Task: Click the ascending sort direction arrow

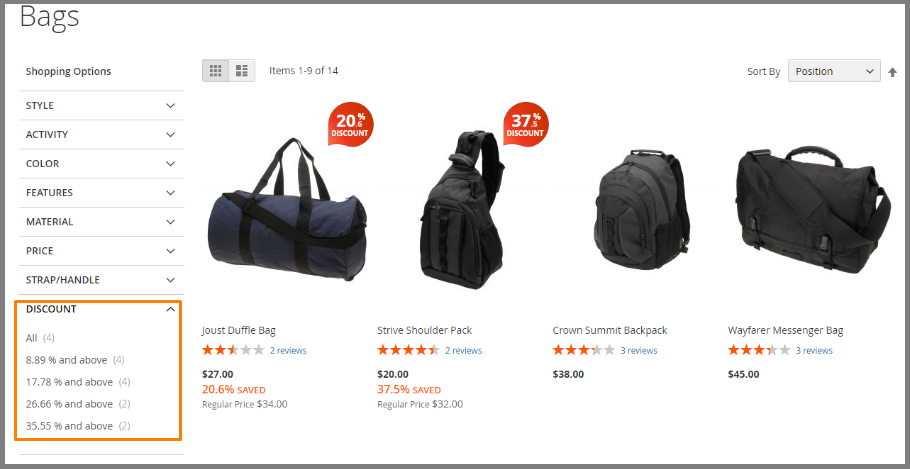Action: [x=893, y=72]
